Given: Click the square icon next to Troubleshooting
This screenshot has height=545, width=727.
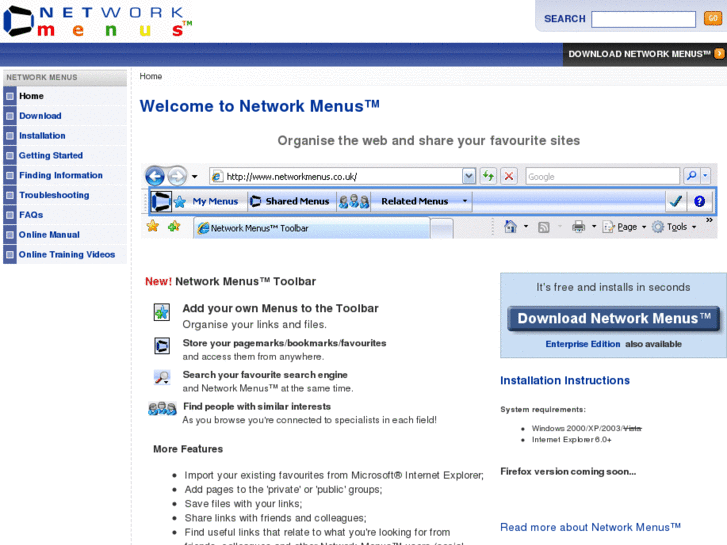Looking at the screenshot, I should click(10, 195).
